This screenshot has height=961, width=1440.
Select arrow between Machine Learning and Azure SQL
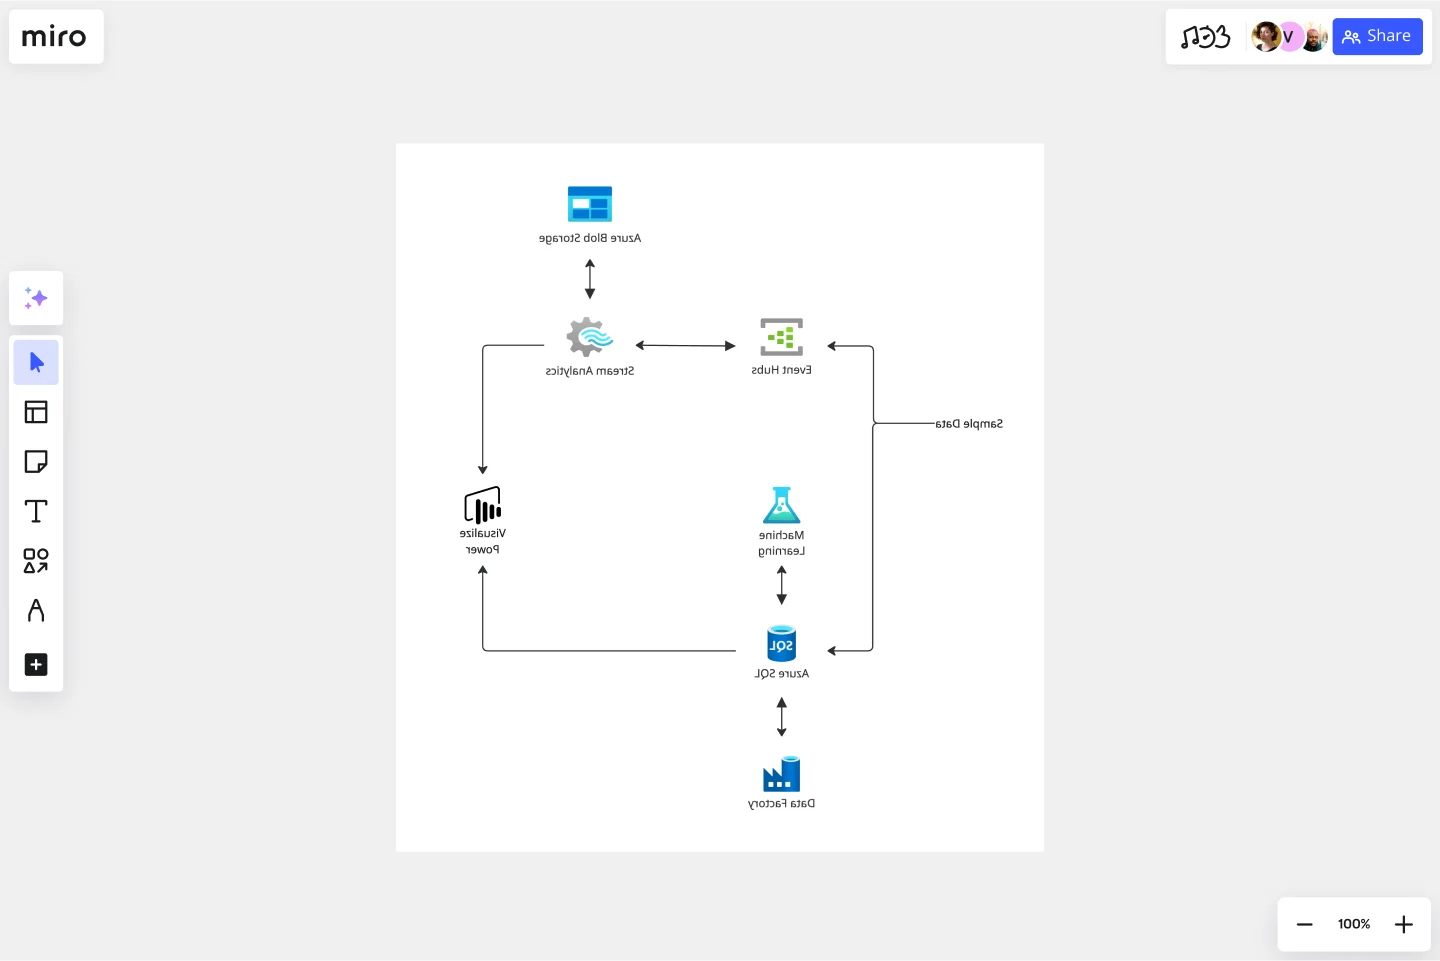click(x=782, y=585)
